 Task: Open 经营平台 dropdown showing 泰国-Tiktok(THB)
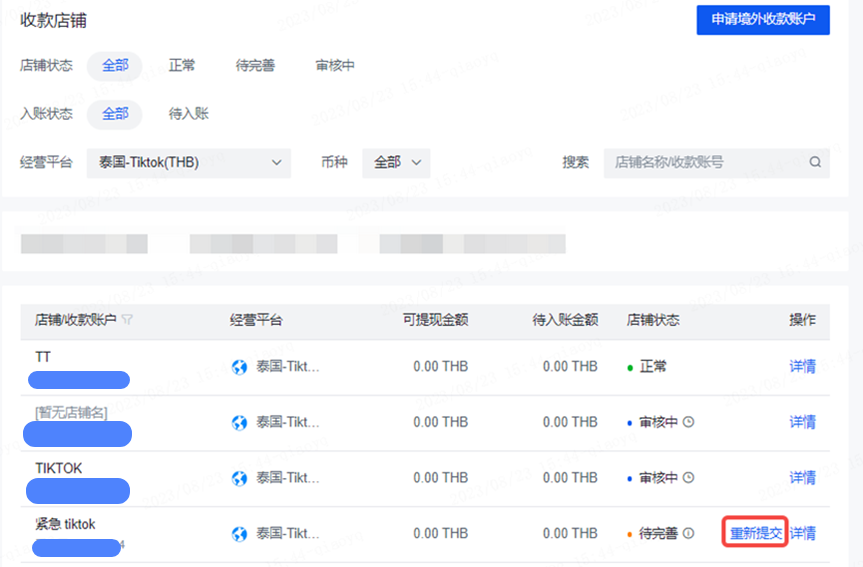[x=188, y=162]
